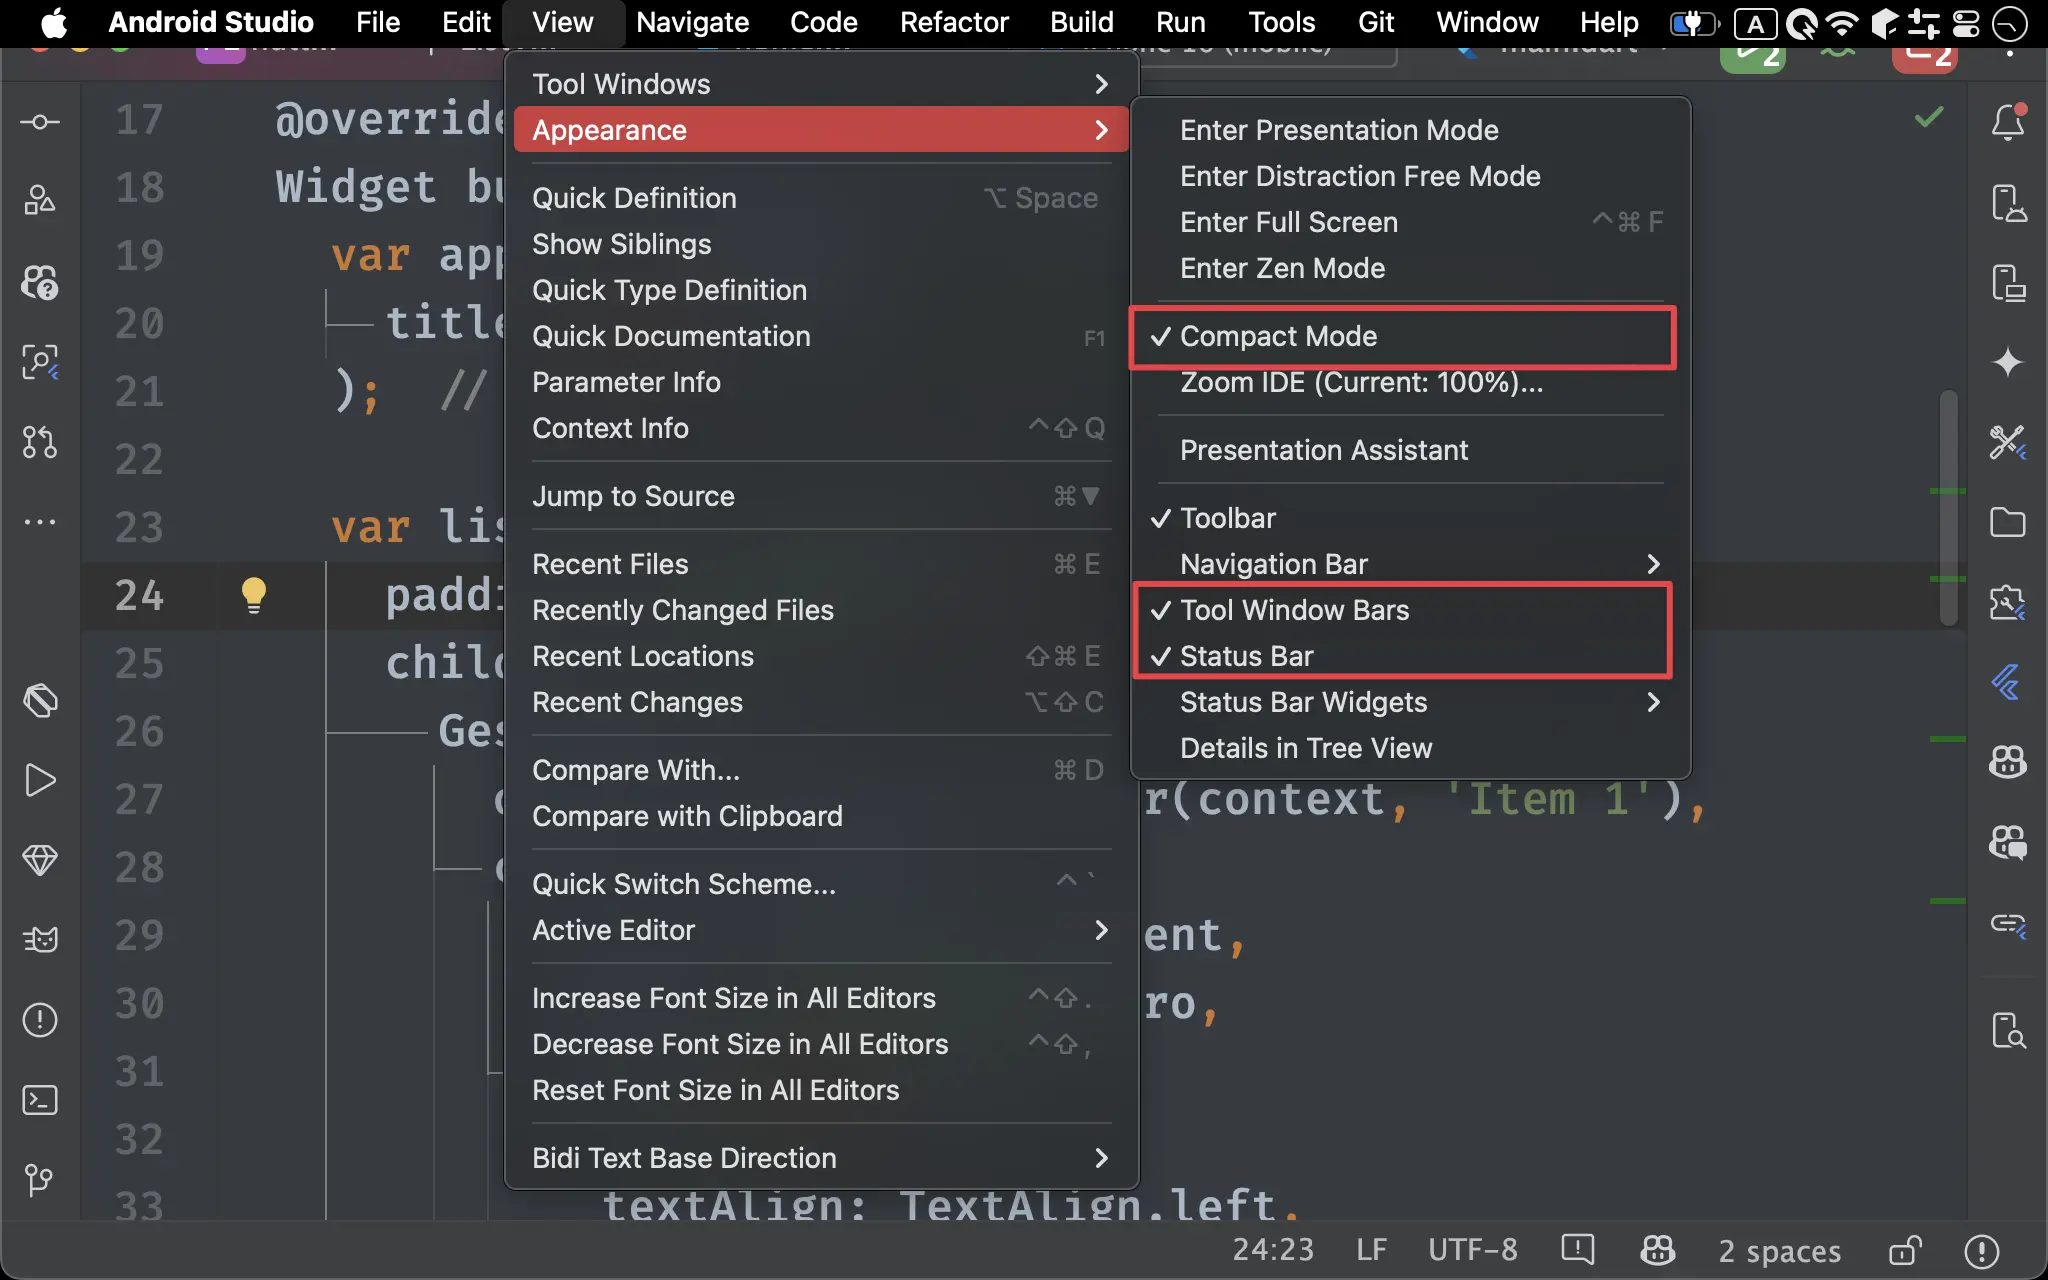The image size is (2048, 1280).
Task: Open the File menu
Action: tap(378, 22)
